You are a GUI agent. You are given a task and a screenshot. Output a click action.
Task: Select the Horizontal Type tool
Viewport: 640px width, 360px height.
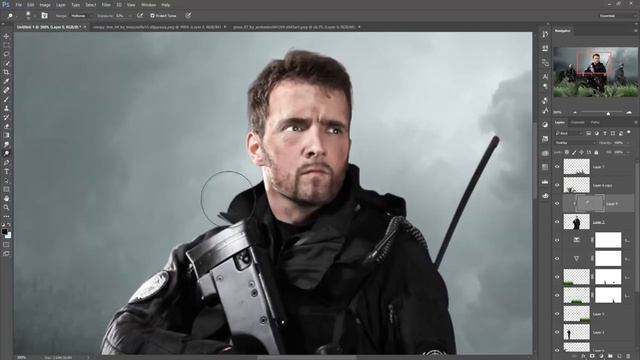click(6, 171)
